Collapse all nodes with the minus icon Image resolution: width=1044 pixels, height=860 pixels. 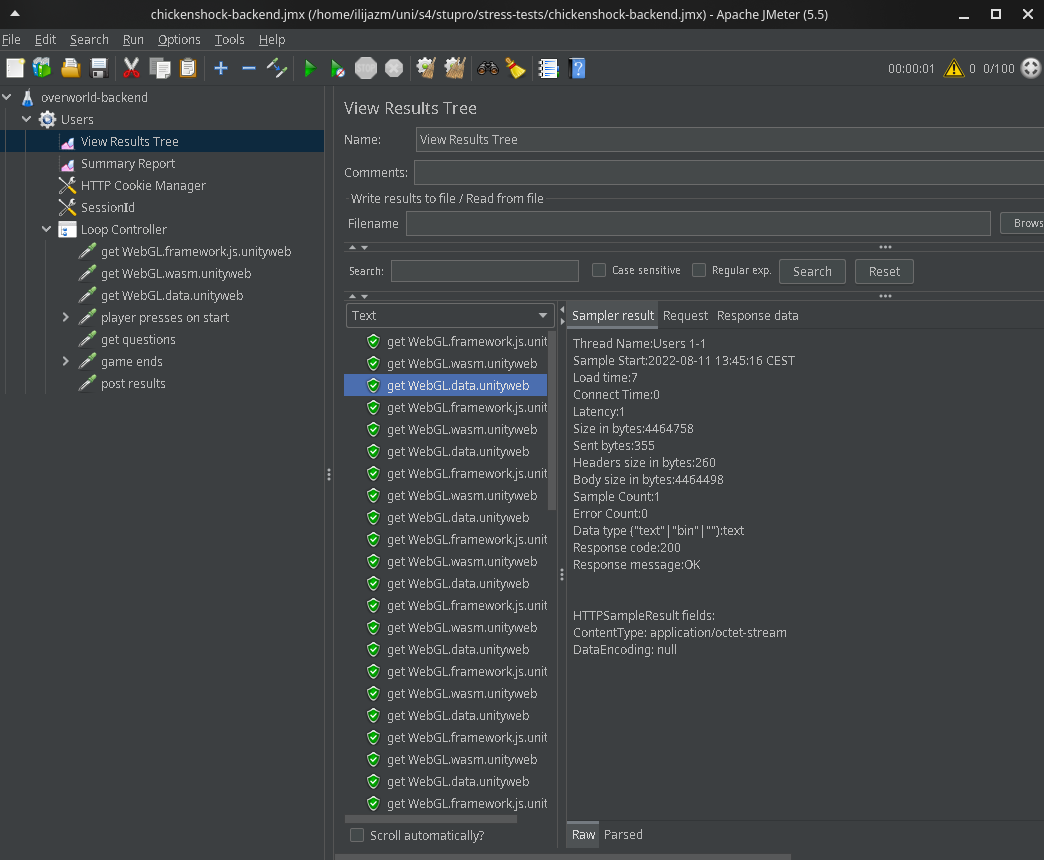[x=249, y=68]
